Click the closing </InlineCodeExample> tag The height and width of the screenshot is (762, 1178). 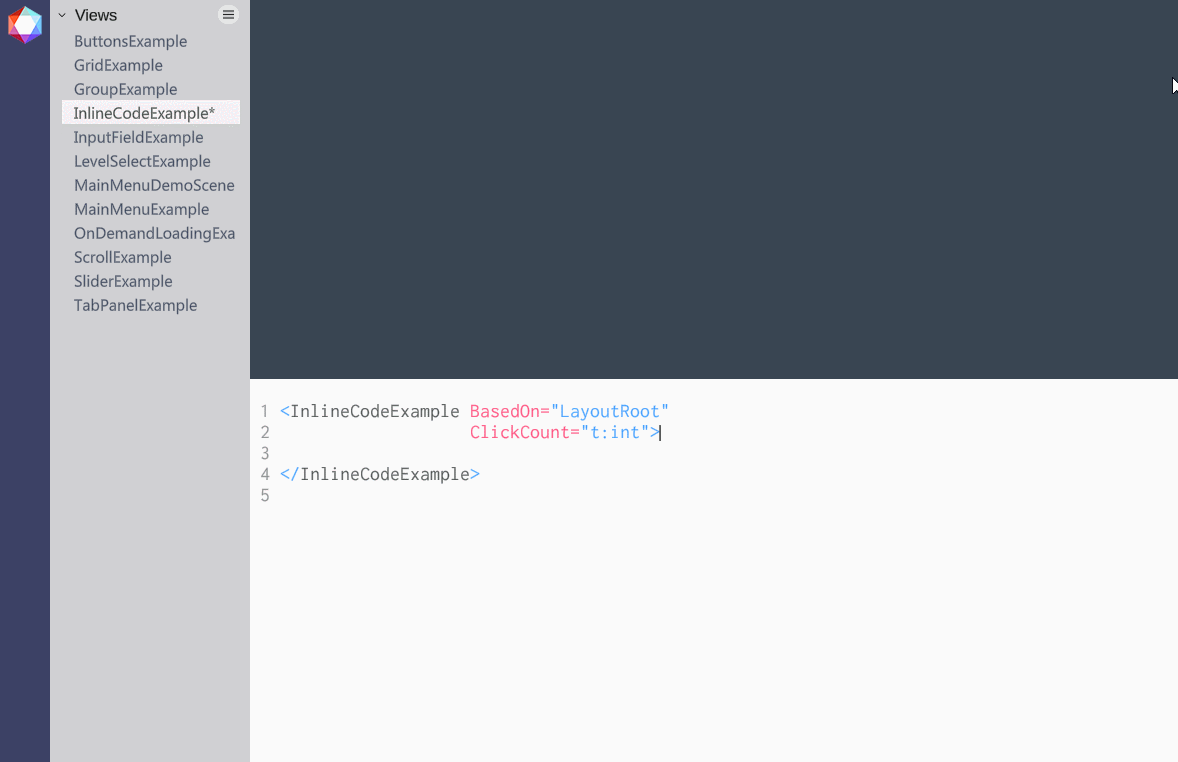pyautogui.click(x=379, y=475)
